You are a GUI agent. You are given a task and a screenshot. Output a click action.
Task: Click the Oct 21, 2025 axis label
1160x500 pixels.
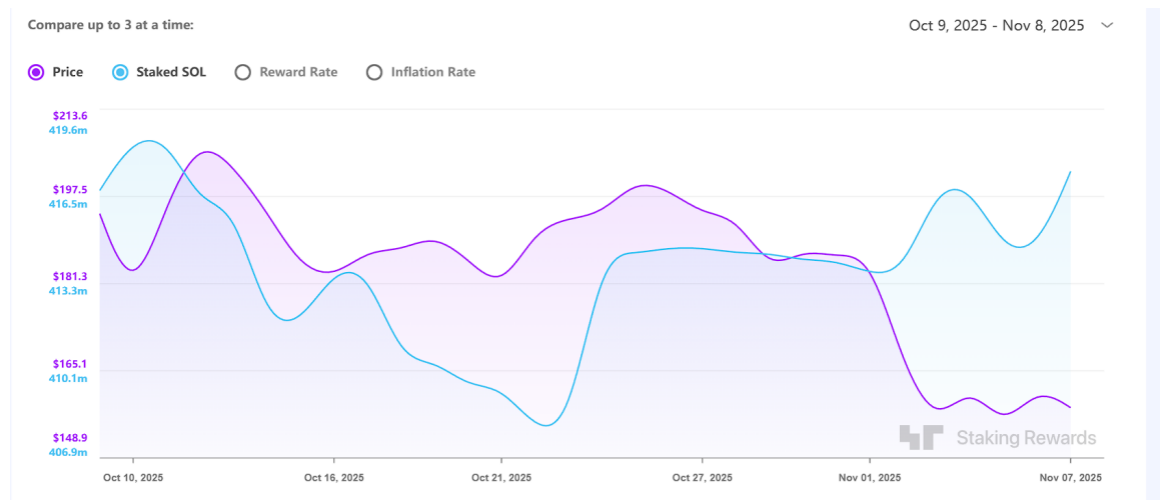501,477
